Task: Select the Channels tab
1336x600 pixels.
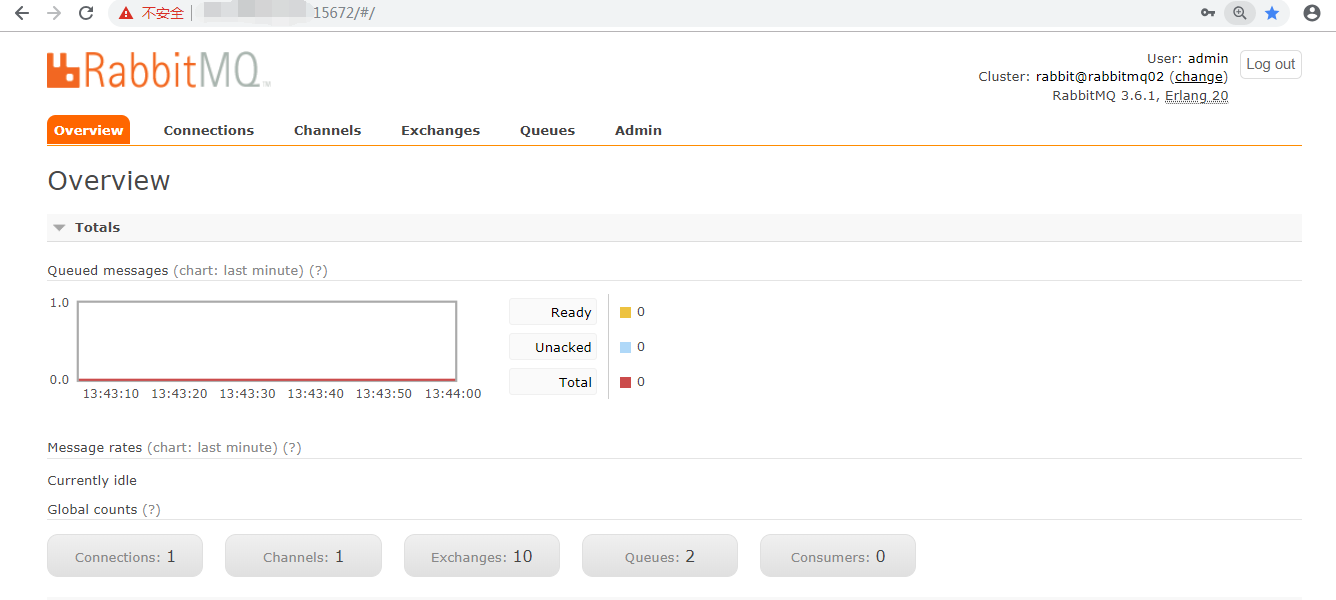Action: (327, 130)
